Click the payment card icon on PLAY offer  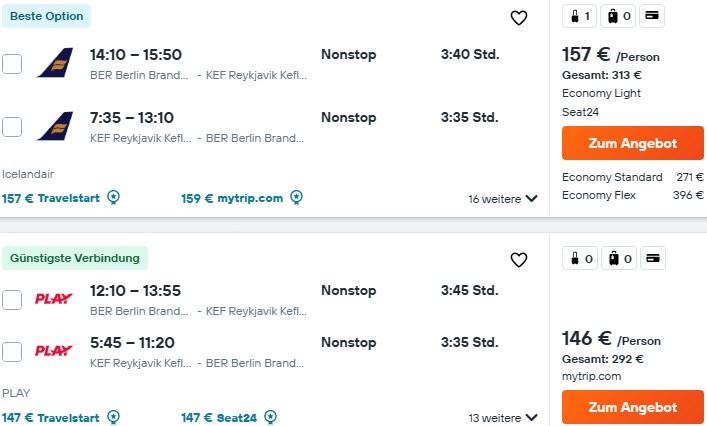point(653,258)
